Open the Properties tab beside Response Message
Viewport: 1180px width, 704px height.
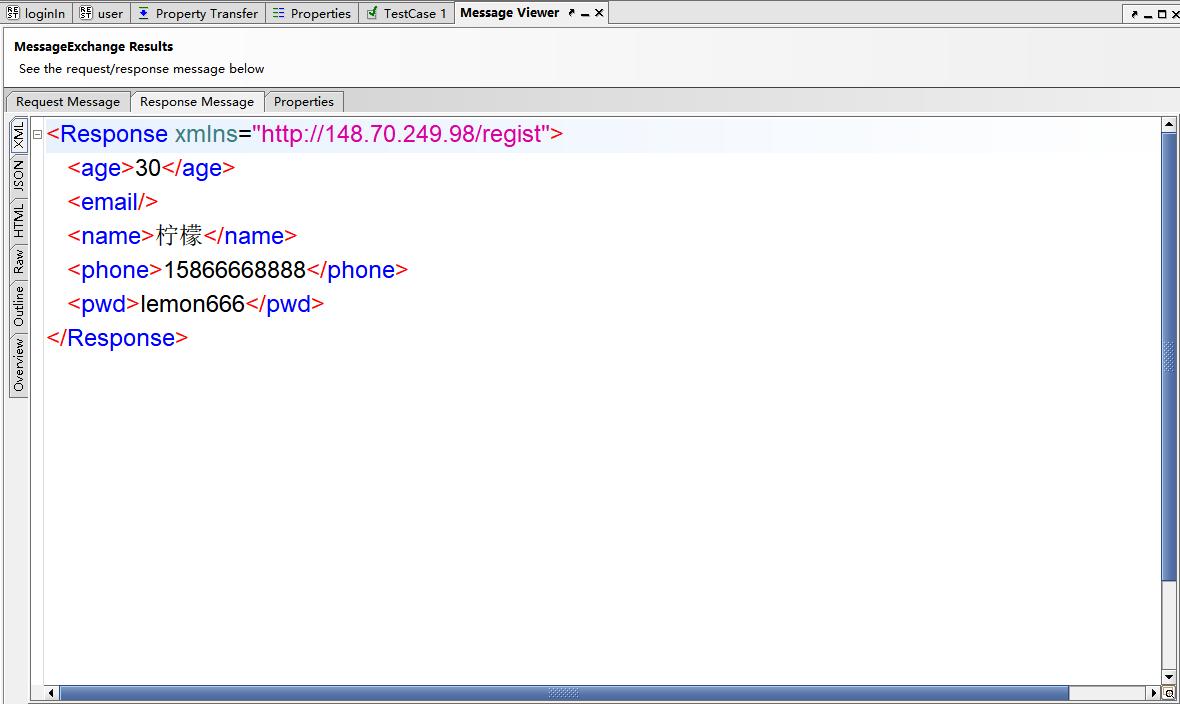point(304,102)
